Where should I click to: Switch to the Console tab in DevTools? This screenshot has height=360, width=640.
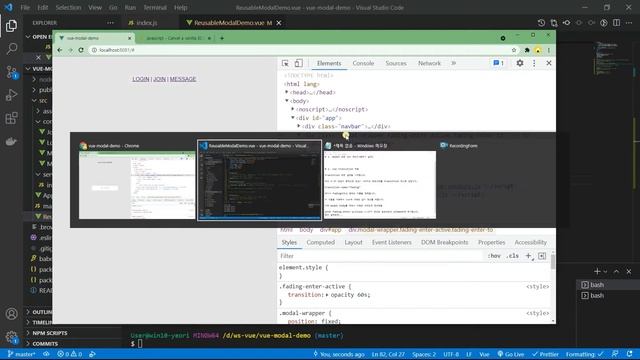(363, 63)
